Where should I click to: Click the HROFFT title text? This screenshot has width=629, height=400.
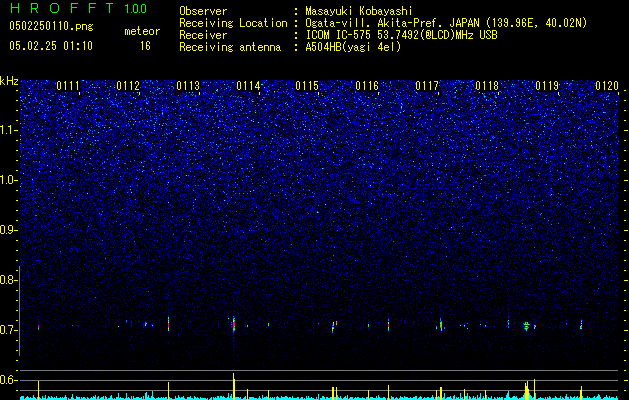pyautogui.click(x=63, y=8)
